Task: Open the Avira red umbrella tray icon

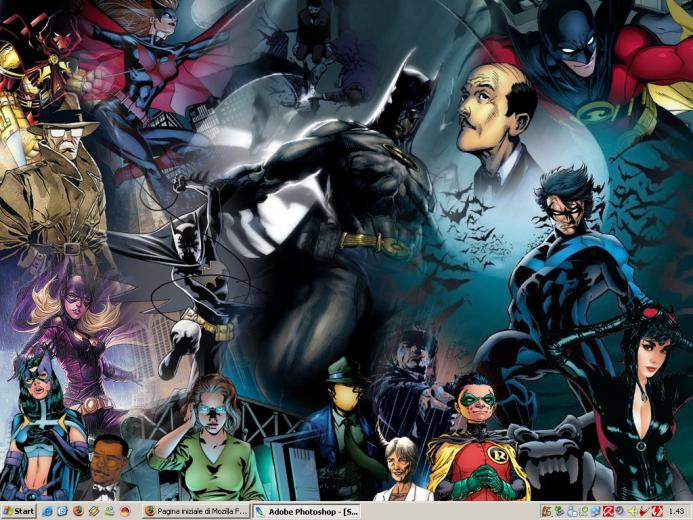Action: click(x=608, y=512)
